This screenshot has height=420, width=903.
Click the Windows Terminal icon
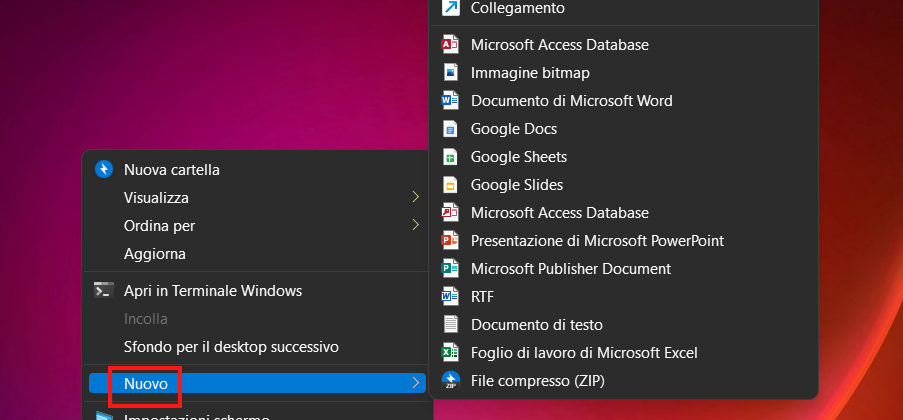click(x=103, y=291)
